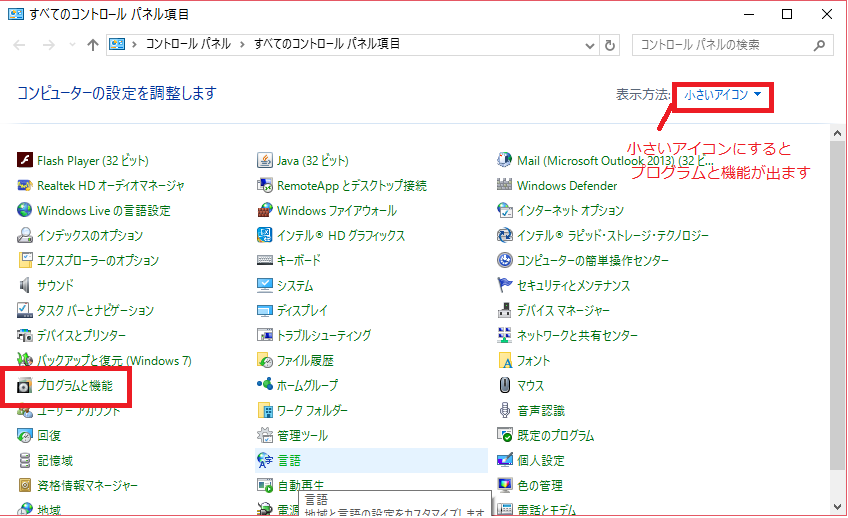This screenshot has height=518, width=848.
Task: Click the 記憶域 icon
Action: pos(25,460)
